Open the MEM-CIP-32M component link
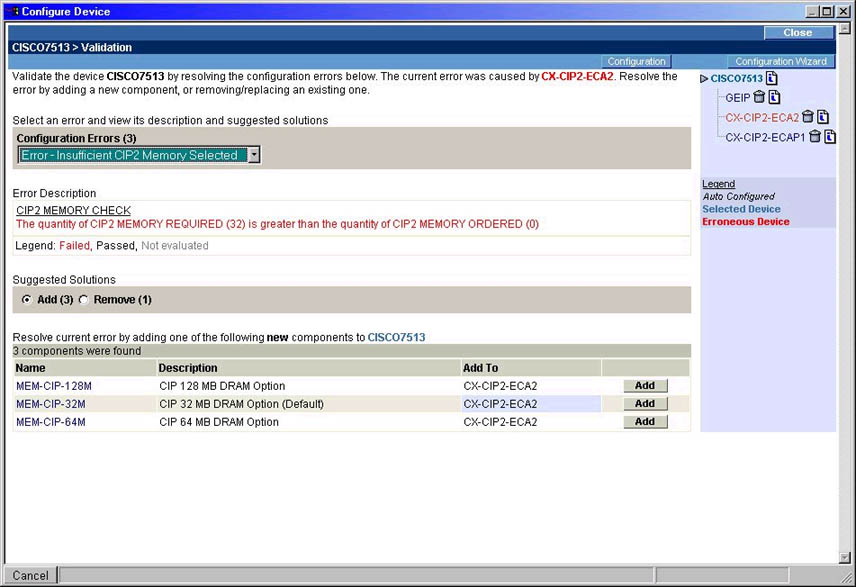 (51, 404)
